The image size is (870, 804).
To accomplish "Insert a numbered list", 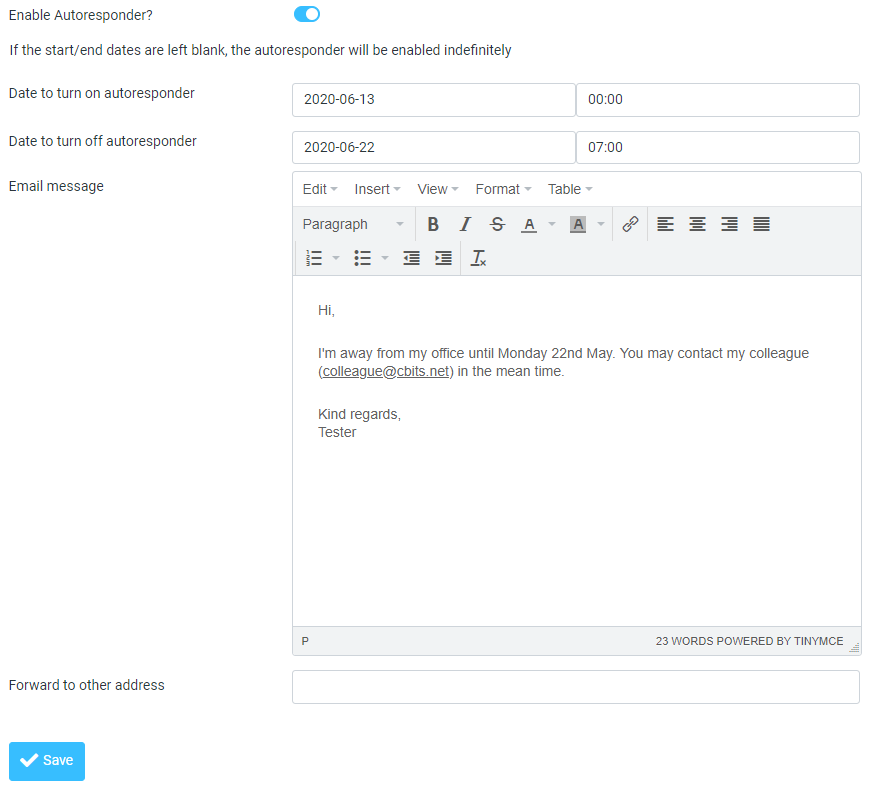I will (x=314, y=258).
